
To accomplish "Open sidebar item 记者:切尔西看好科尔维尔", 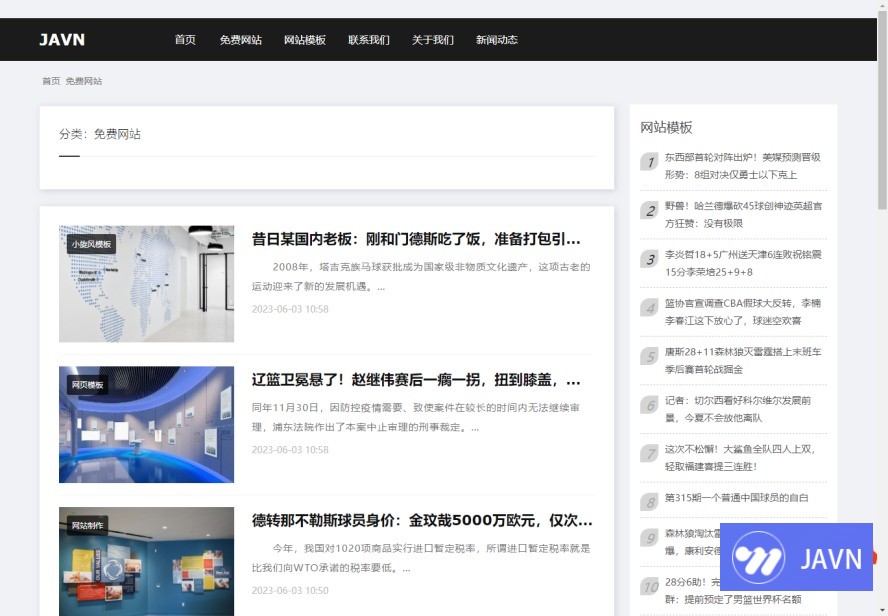I will tap(737, 409).
